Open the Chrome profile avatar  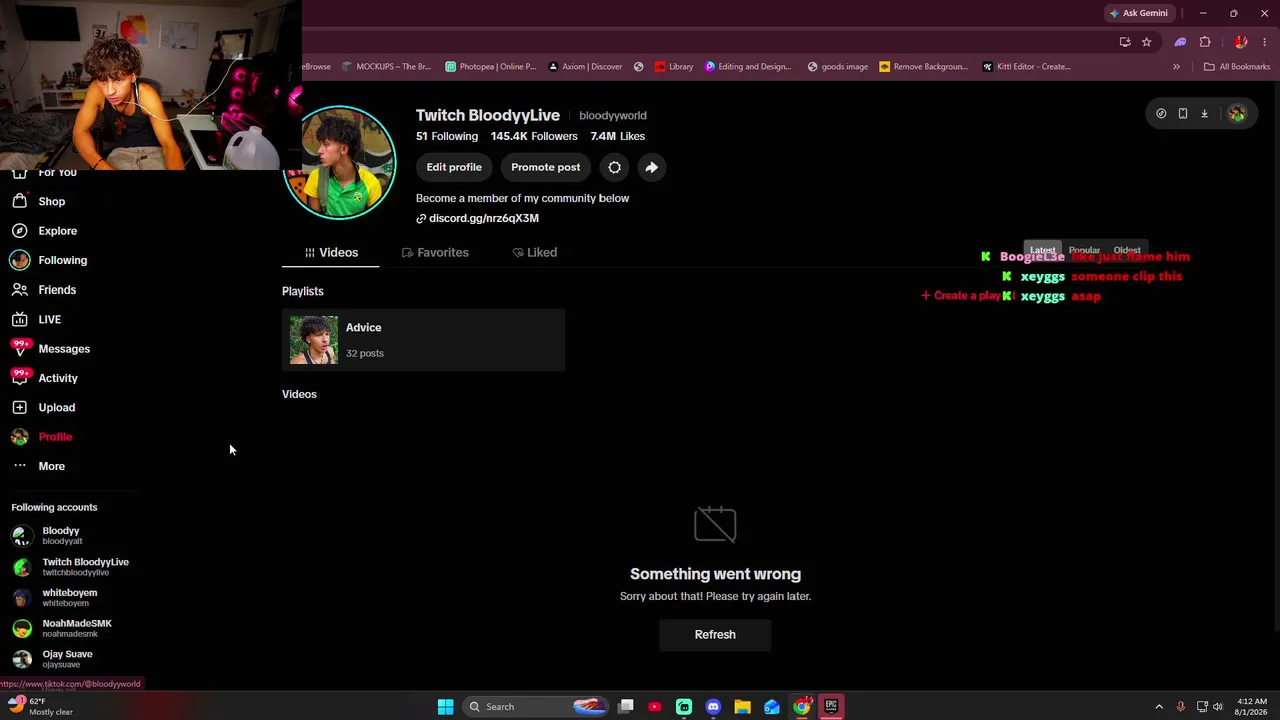tap(1241, 42)
